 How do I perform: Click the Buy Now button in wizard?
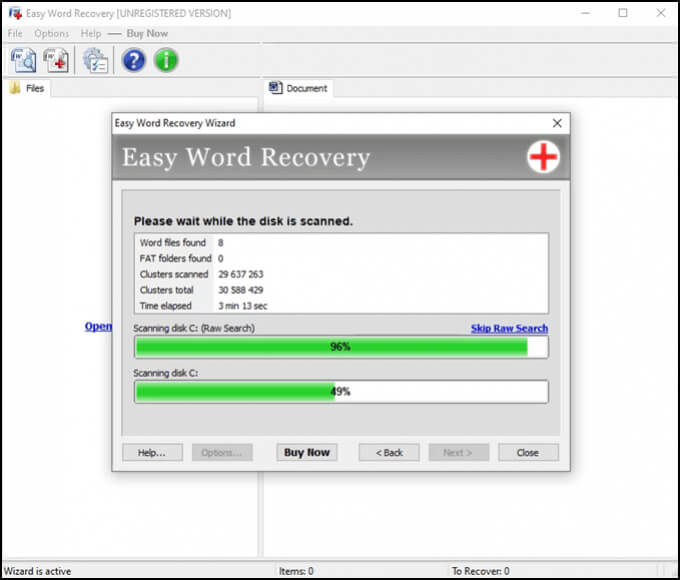(306, 452)
